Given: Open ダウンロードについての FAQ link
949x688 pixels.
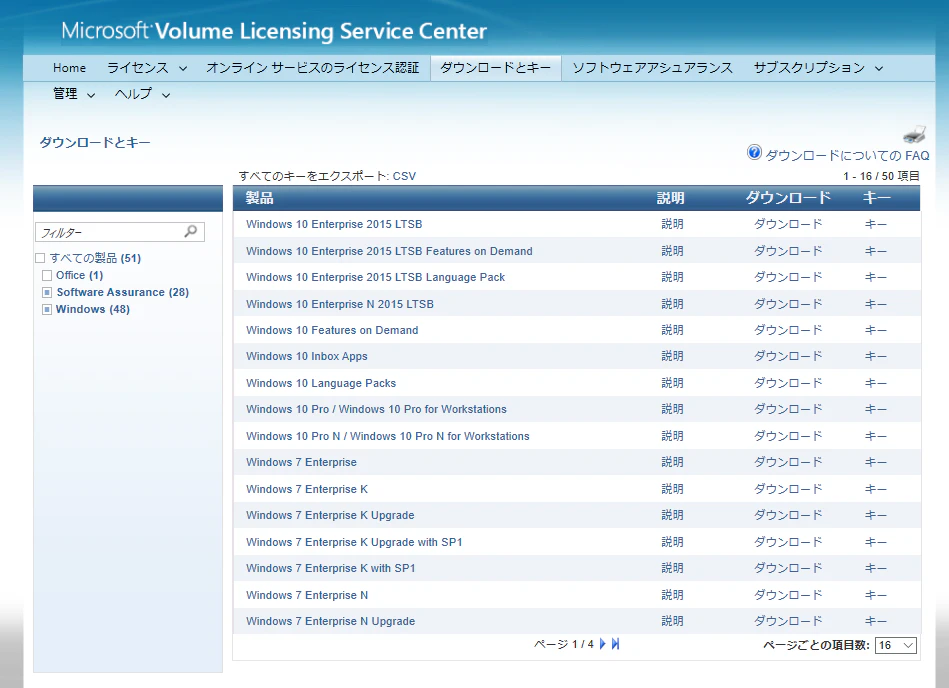Looking at the screenshot, I should (847, 156).
